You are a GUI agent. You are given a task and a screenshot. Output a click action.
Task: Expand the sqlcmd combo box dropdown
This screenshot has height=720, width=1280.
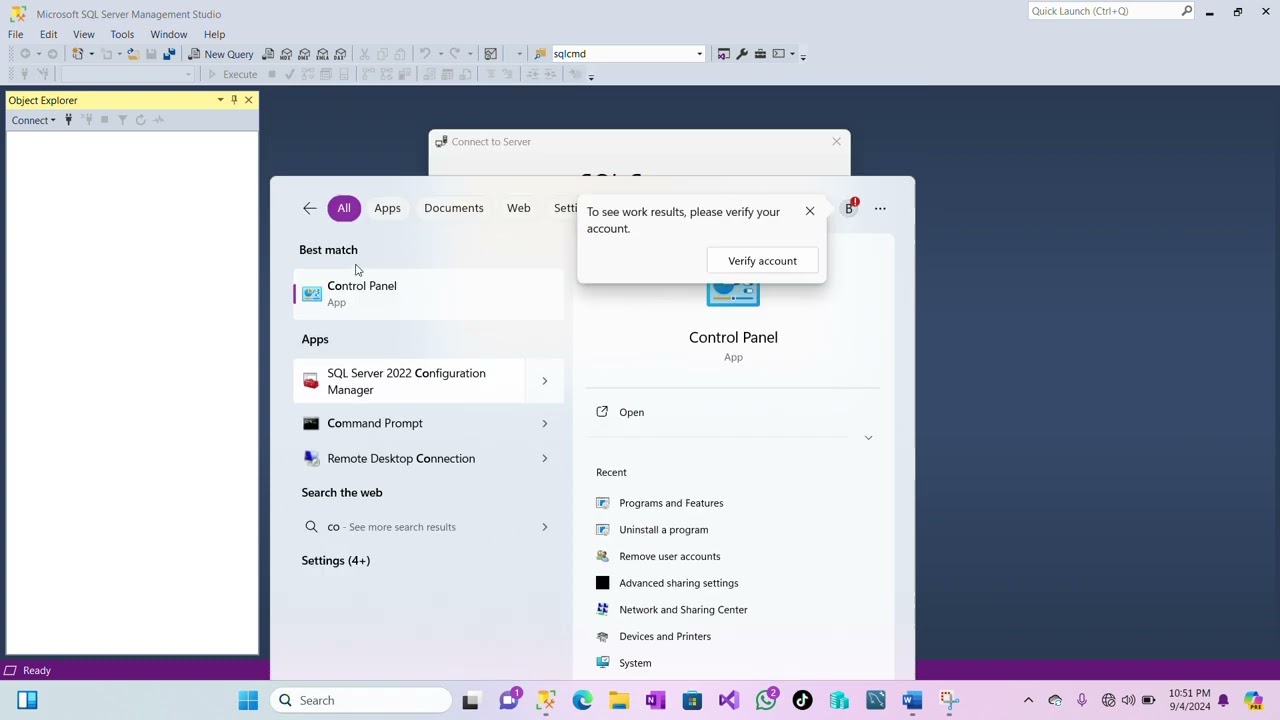699,54
